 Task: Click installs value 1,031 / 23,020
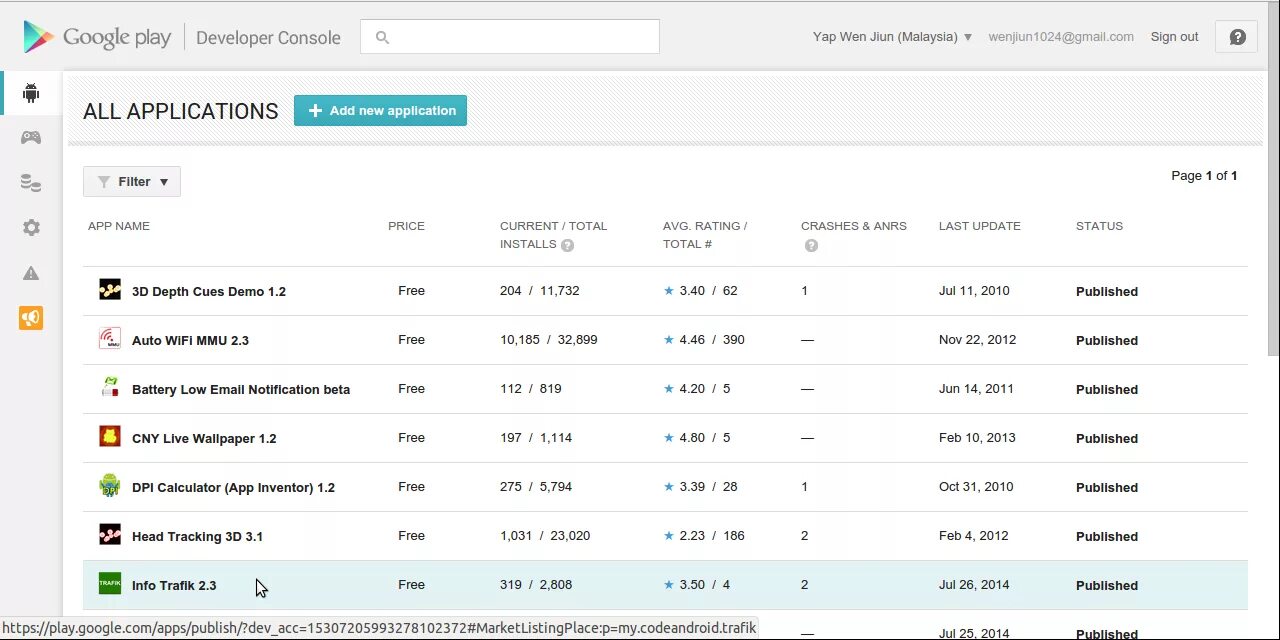[x=545, y=536]
